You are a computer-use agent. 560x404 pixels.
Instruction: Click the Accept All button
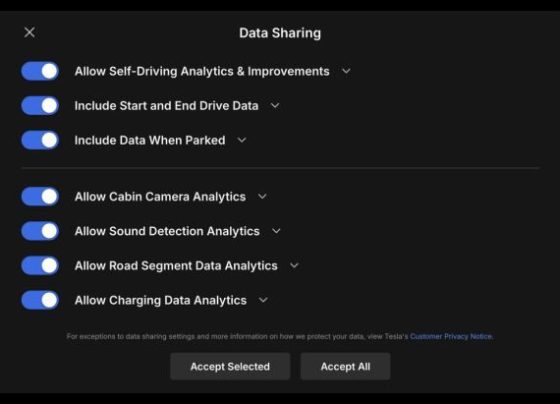(345, 366)
